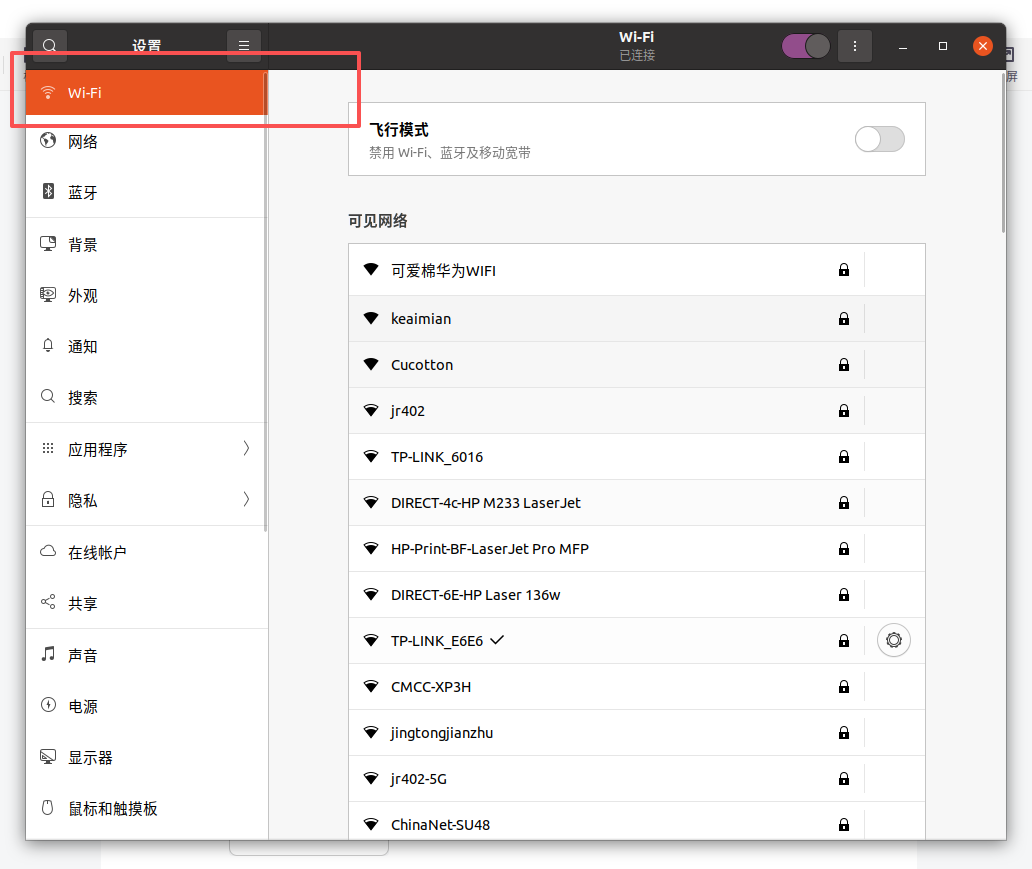Connect to the CMCC-XP3H network
Image resolution: width=1032 pixels, height=869 pixels.
point(636,687)
